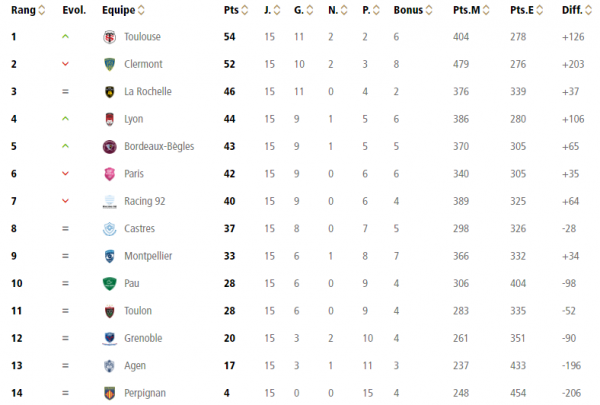Click the Pau team green logo
The height and width of the screenshot is (405, 600).
tap(109, 283)
